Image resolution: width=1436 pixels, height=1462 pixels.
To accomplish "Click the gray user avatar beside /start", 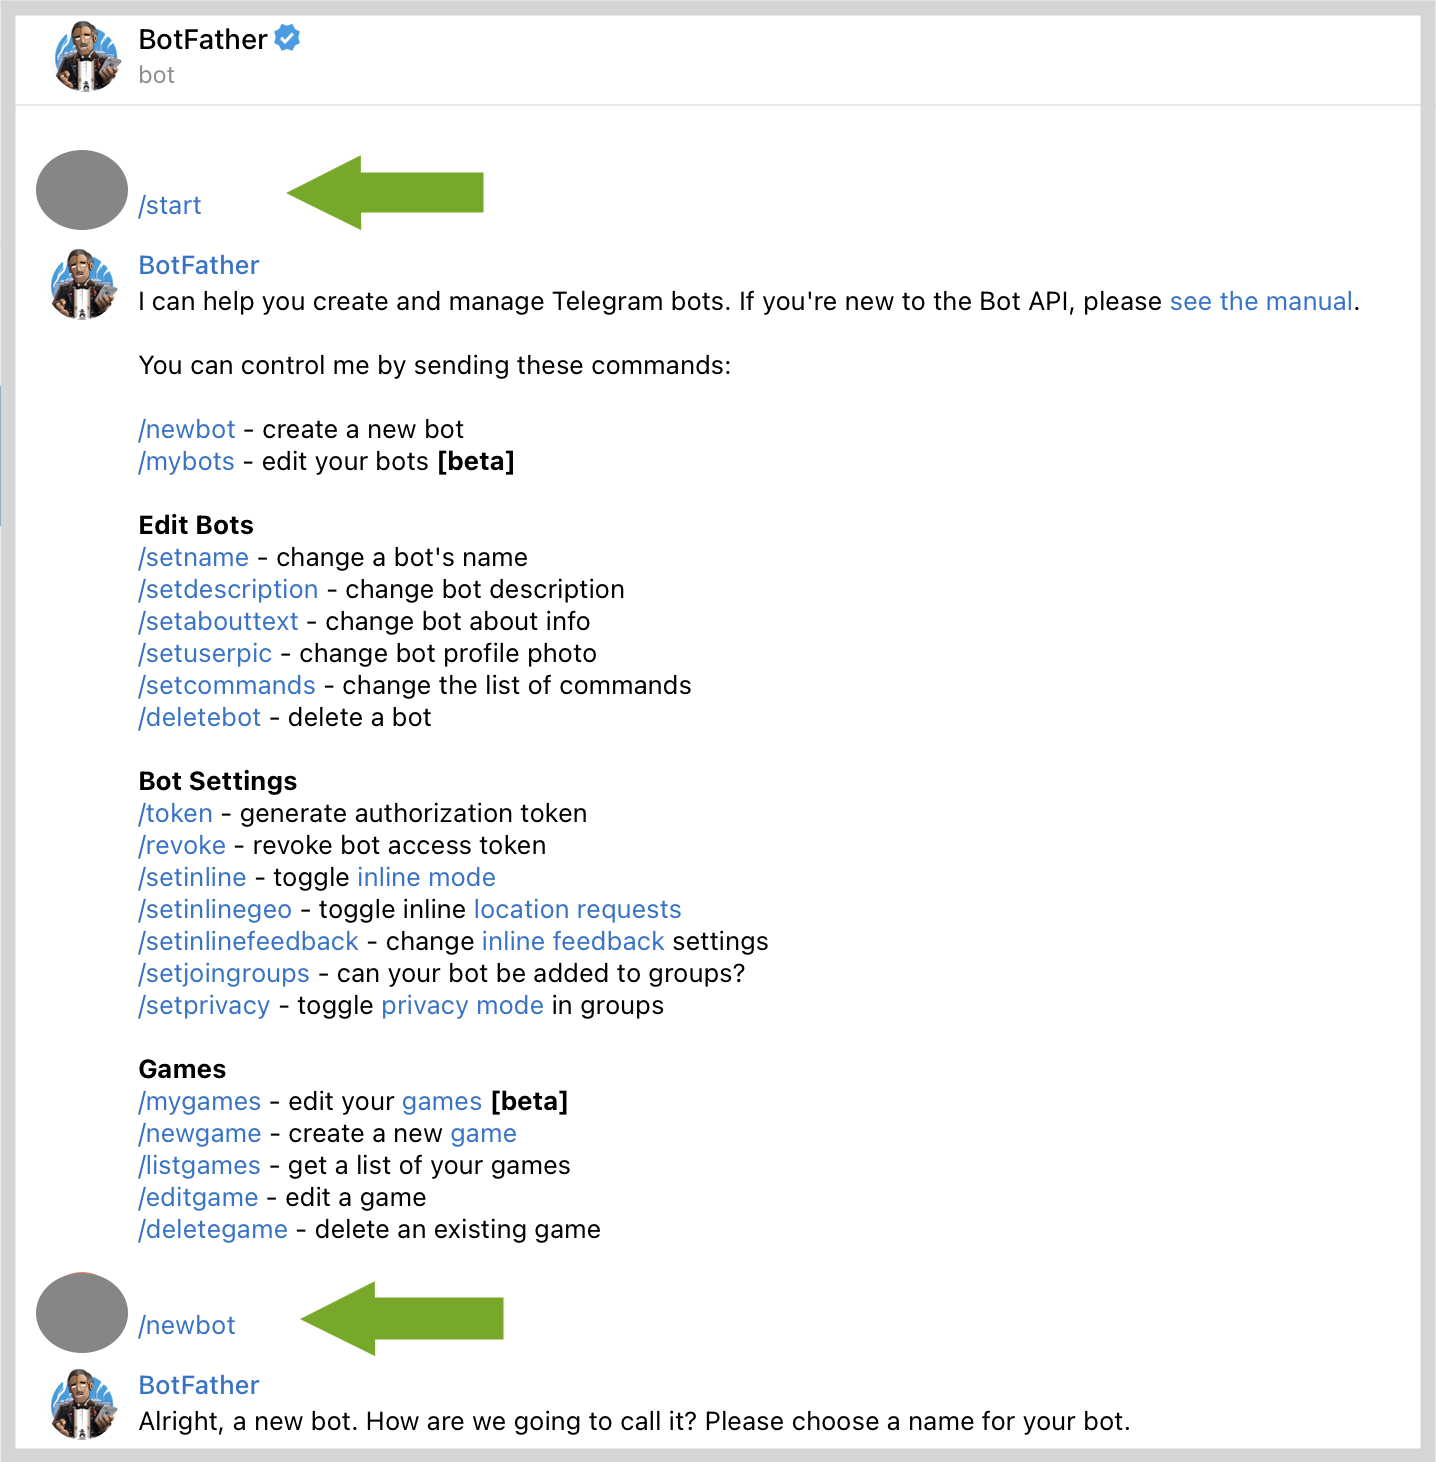I will [82, 190].
